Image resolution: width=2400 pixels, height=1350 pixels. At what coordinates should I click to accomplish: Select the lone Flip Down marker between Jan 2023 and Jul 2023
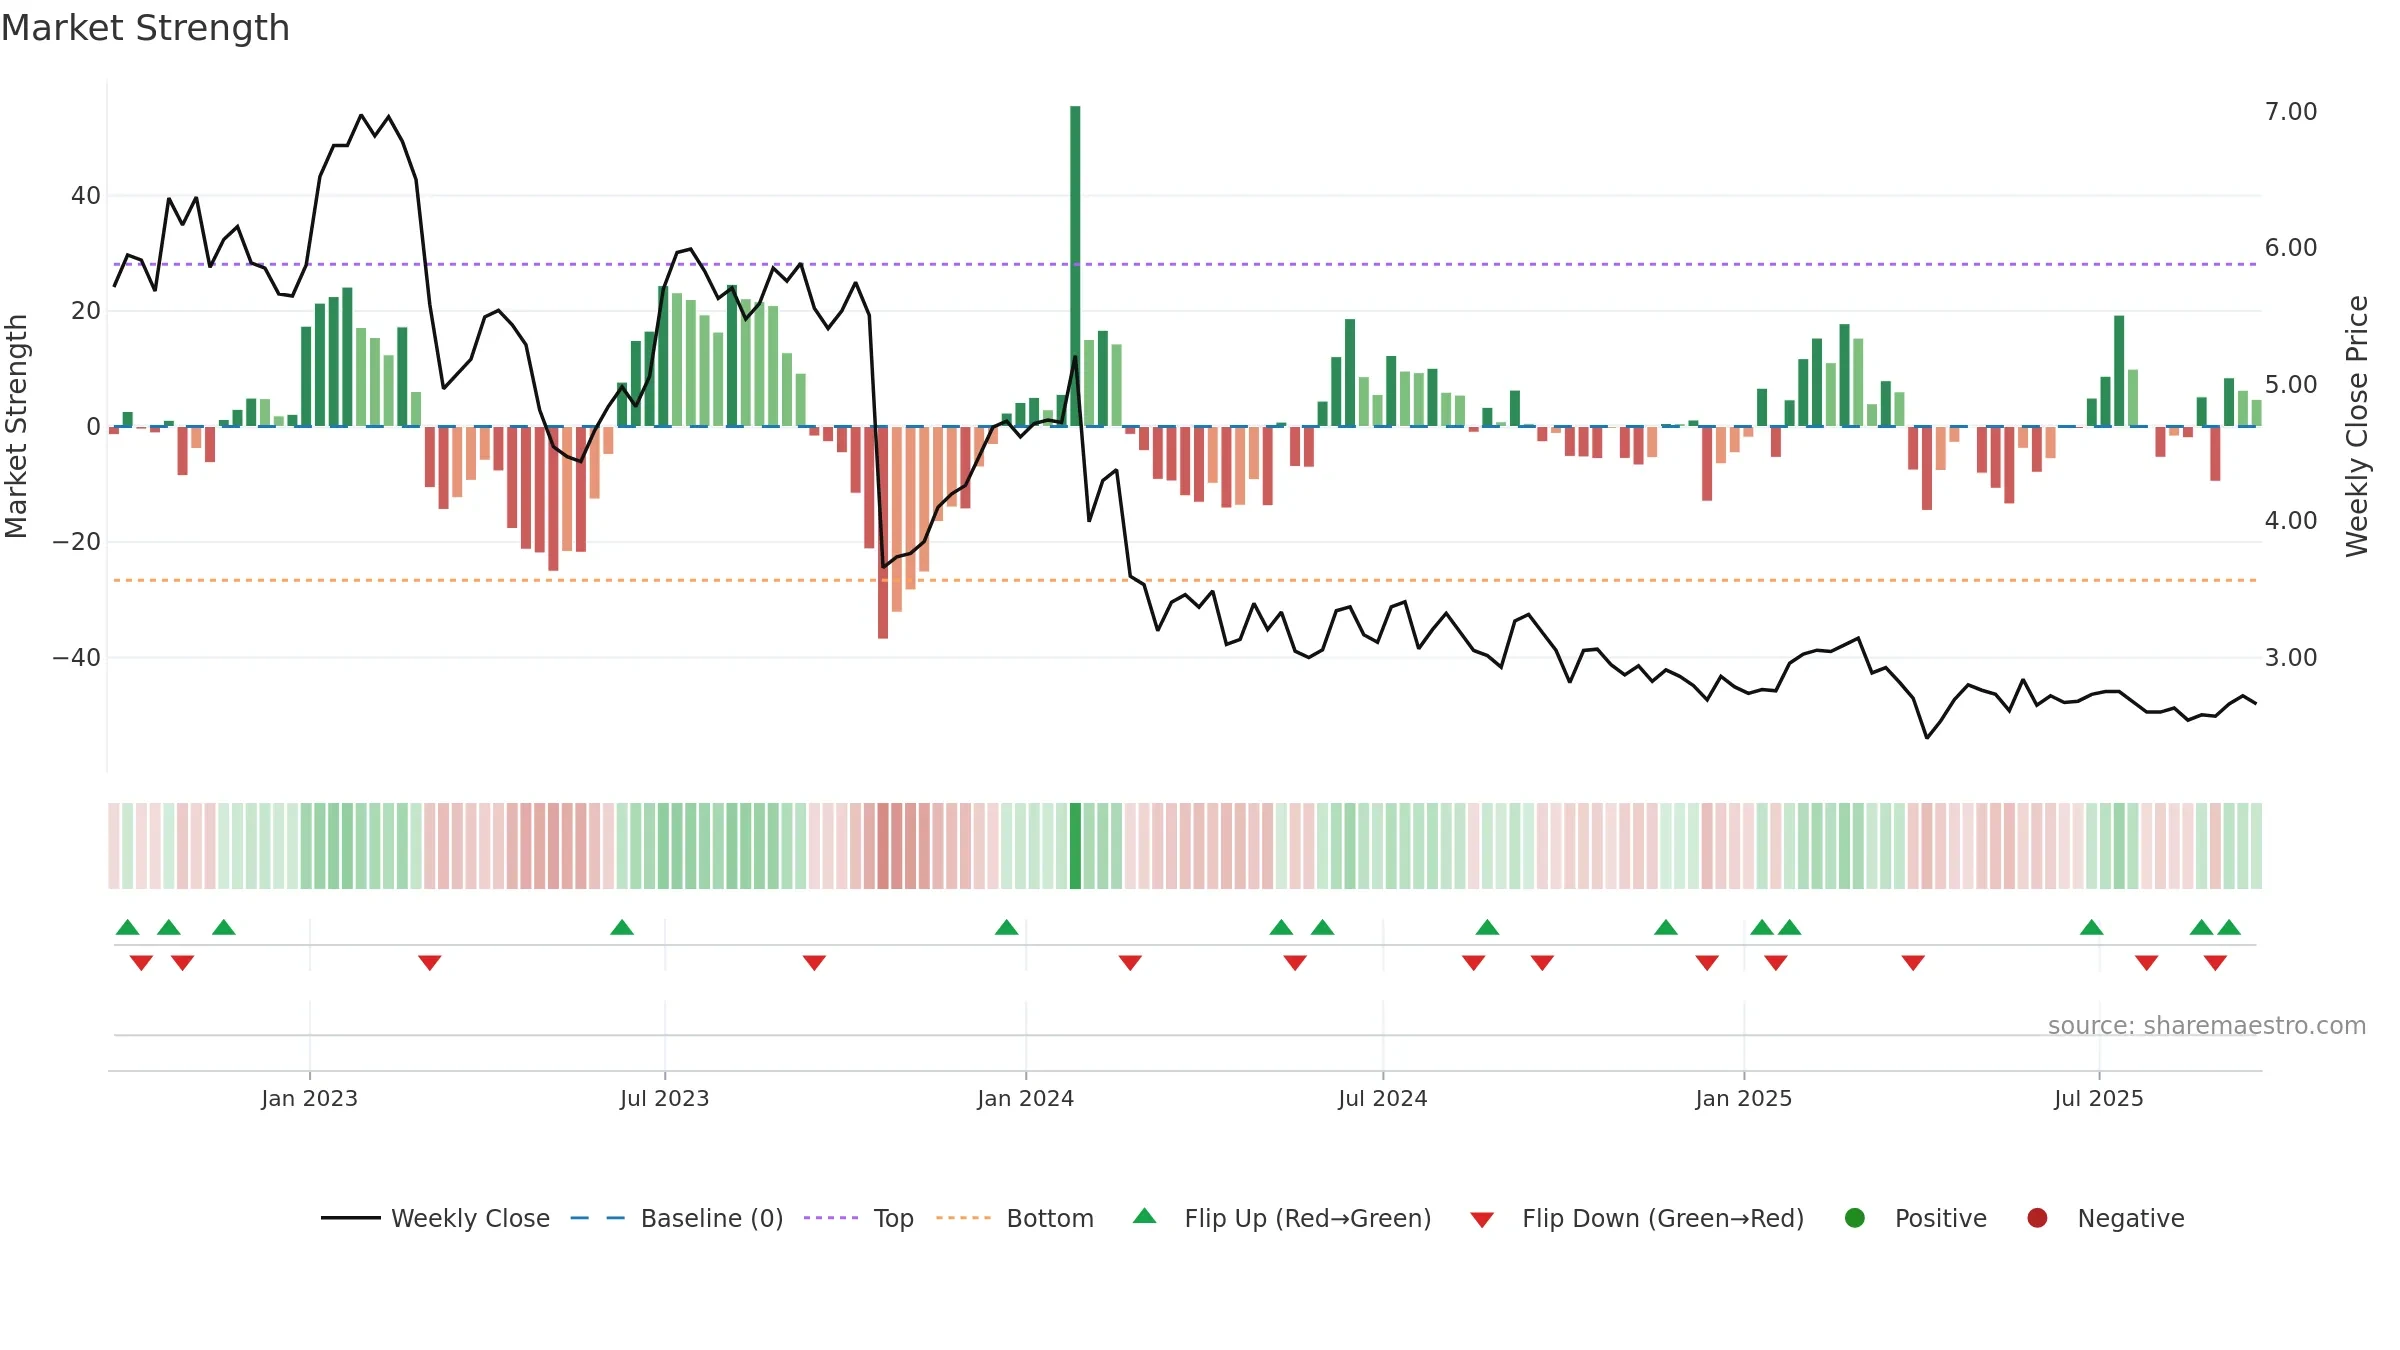click(x=430, y=963)
